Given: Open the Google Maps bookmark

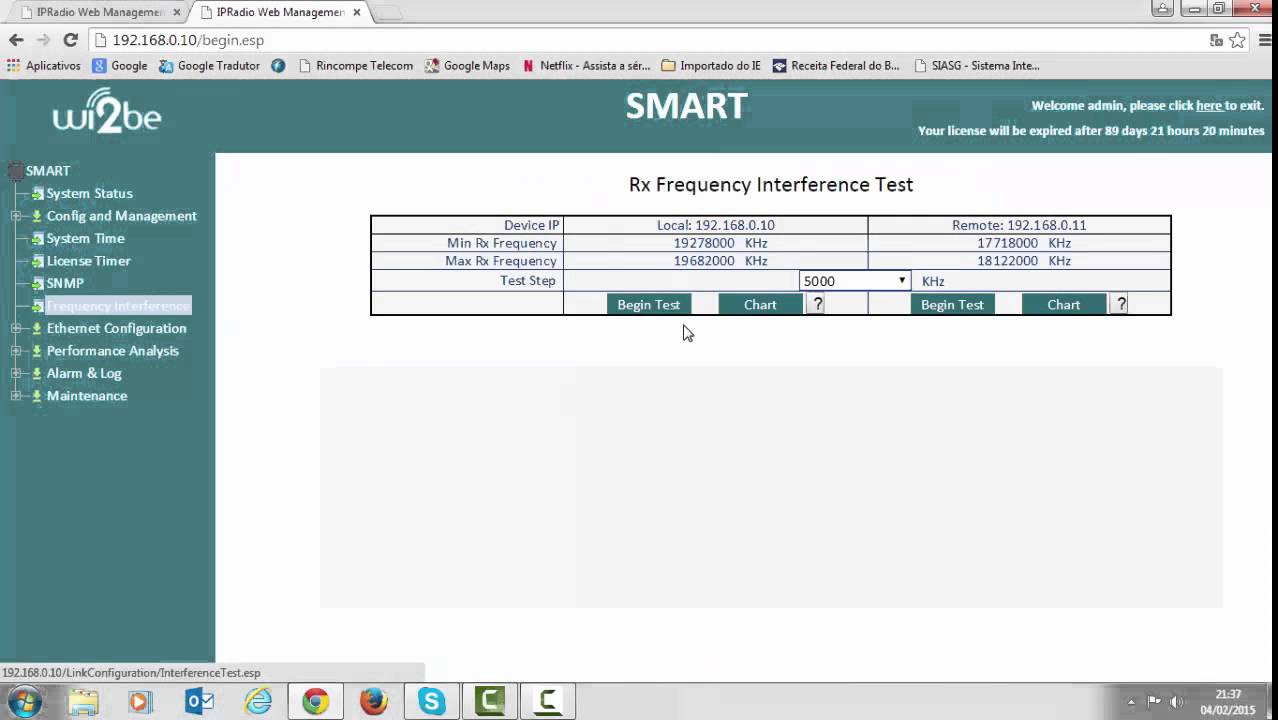Looking at the screenshot, I should [467, 66].
